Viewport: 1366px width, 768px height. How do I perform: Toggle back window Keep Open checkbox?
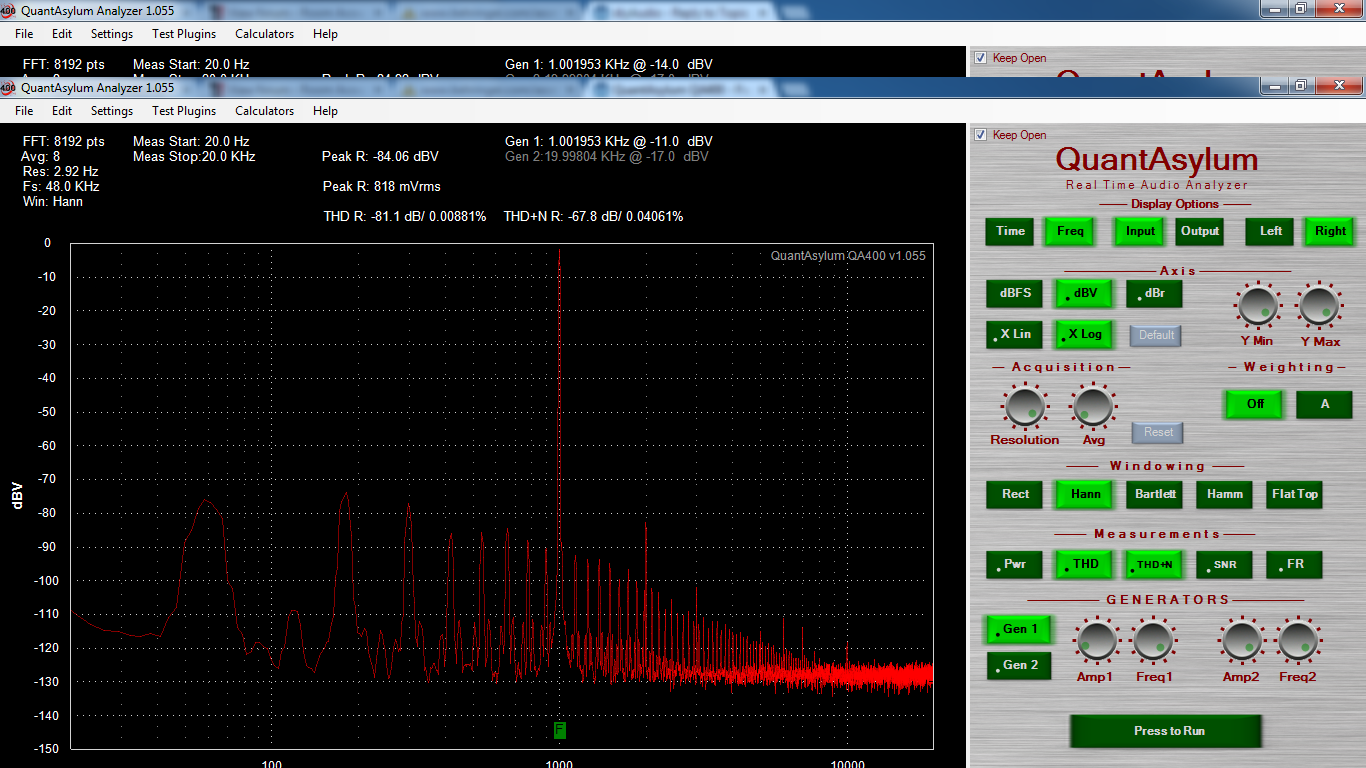point(981,58)
